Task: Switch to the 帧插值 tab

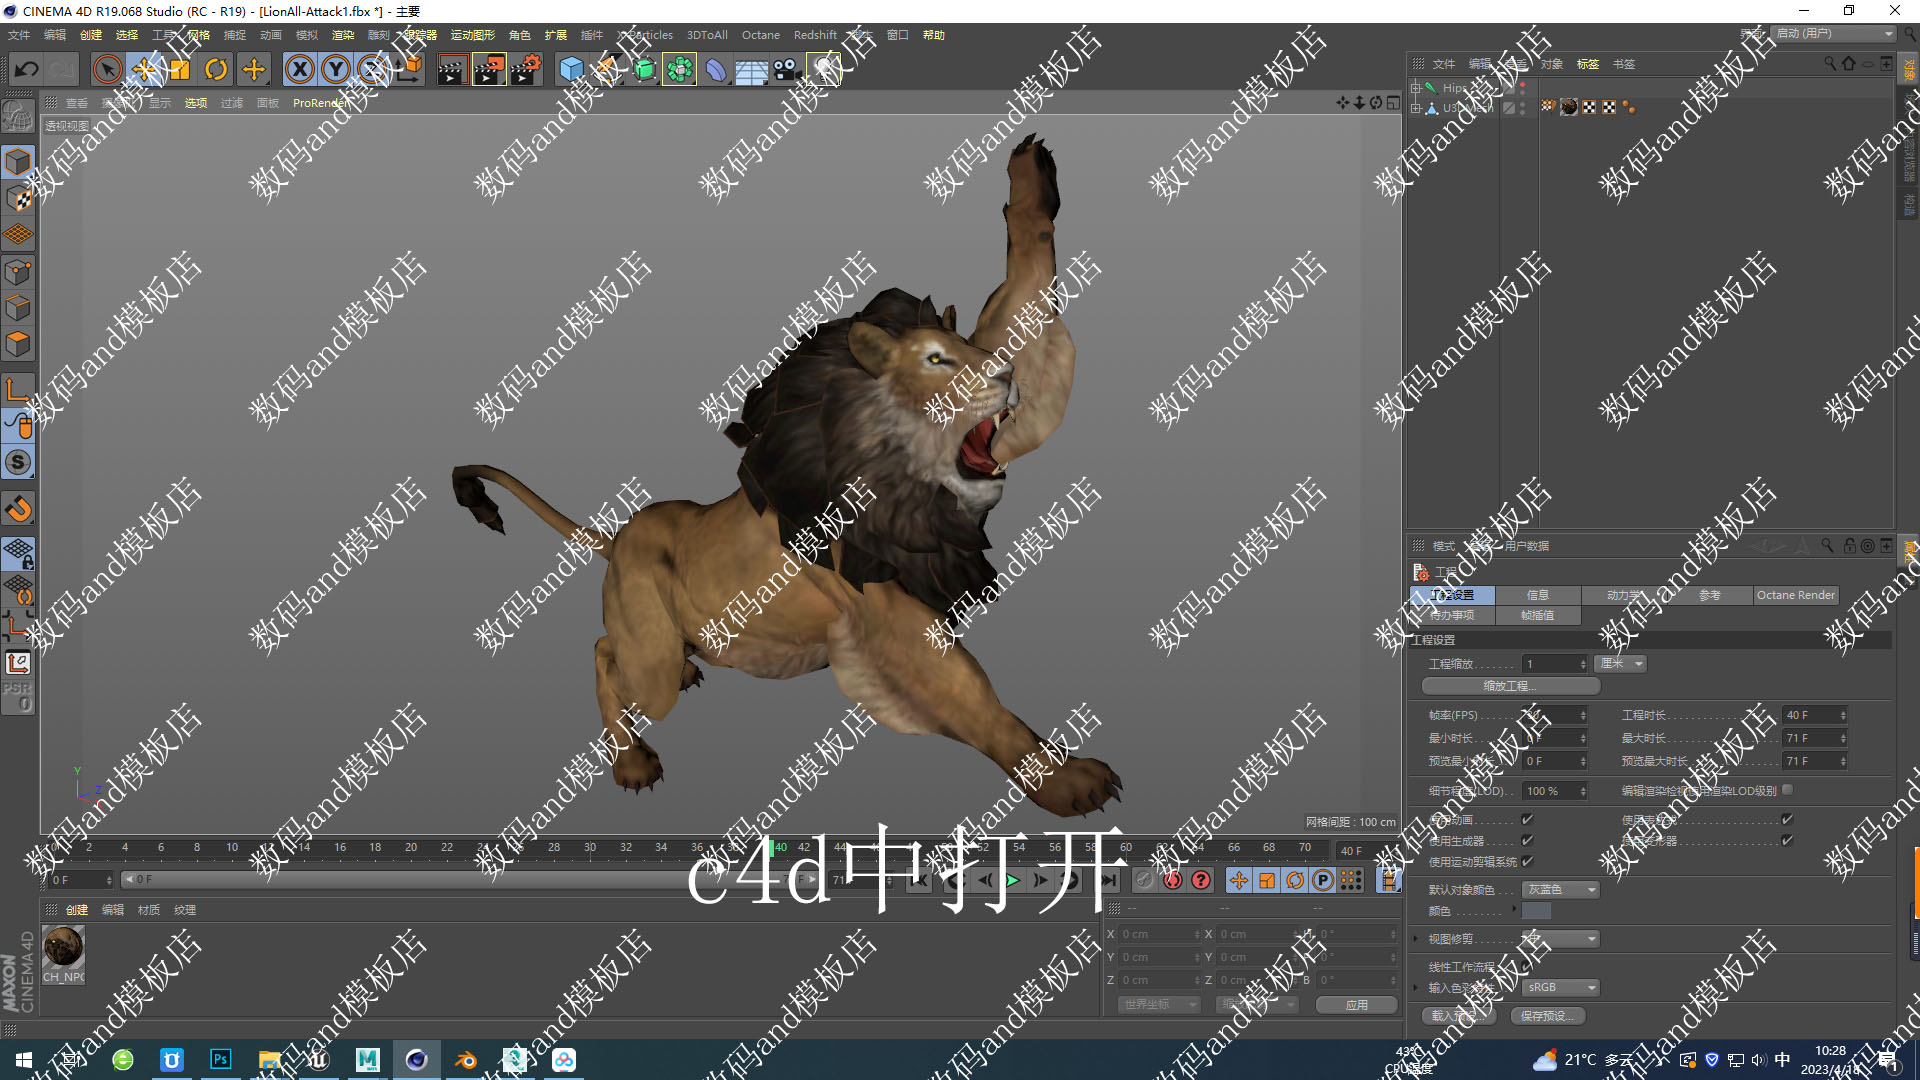Action: 1538,616
